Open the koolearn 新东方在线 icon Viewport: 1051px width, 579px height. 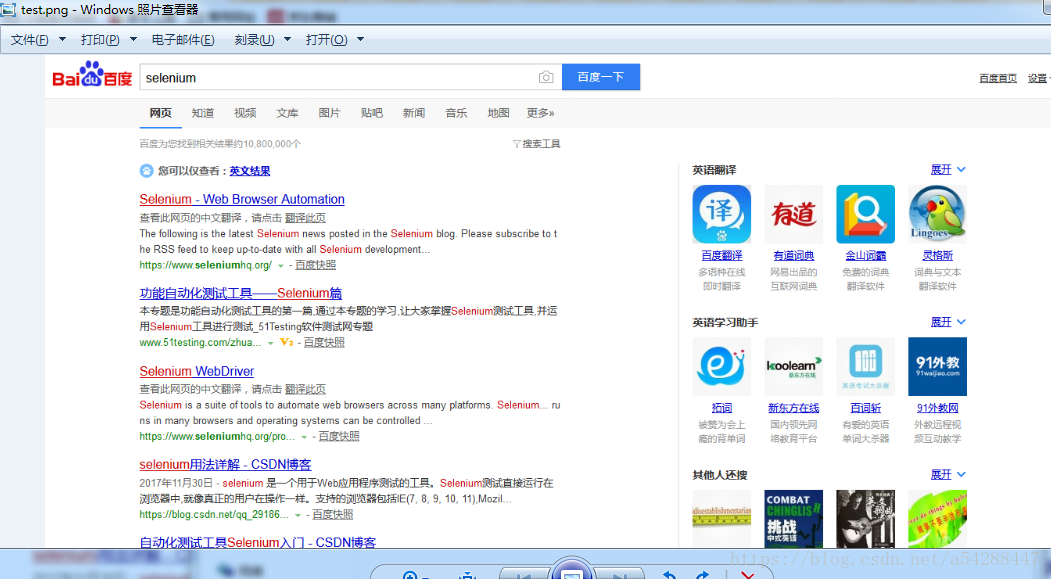(x=794, y=366)
